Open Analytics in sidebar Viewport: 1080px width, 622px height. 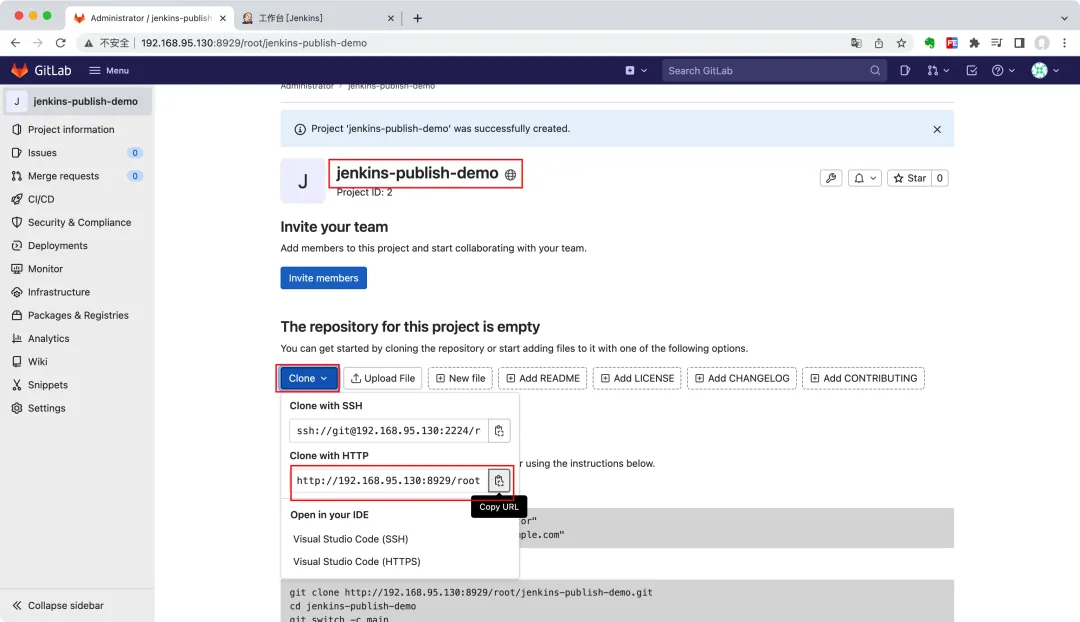(x=77, y=338)
